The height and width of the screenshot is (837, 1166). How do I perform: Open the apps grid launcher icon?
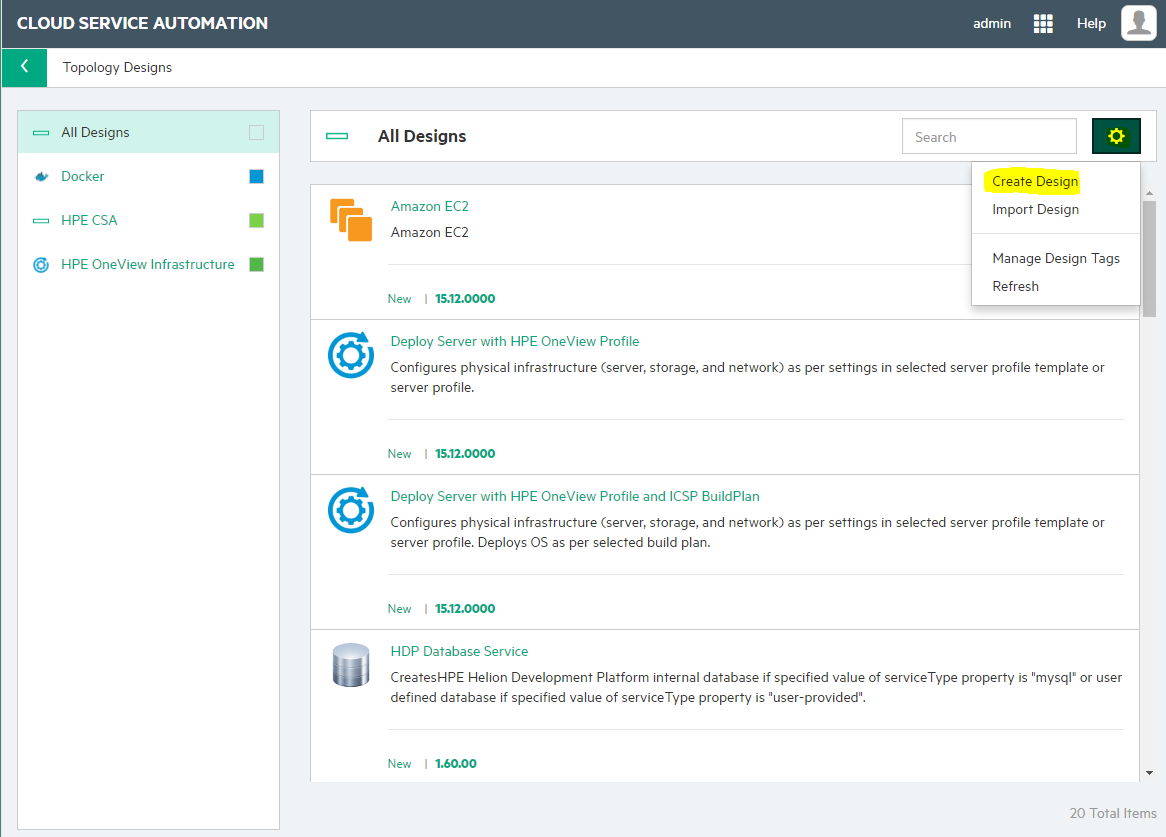pyautogui.click(x=1043, y=24)
